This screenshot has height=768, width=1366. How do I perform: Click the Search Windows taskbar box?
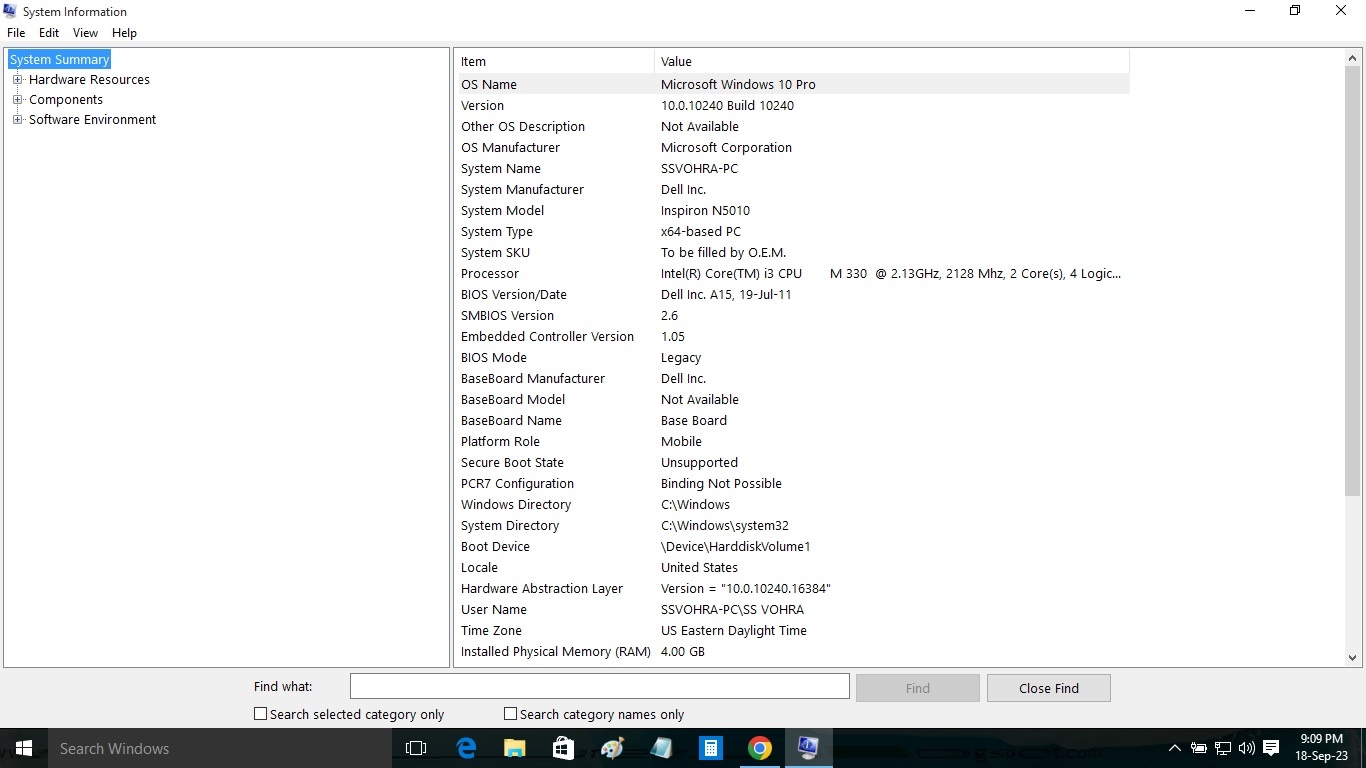click(x=220, y=748)
